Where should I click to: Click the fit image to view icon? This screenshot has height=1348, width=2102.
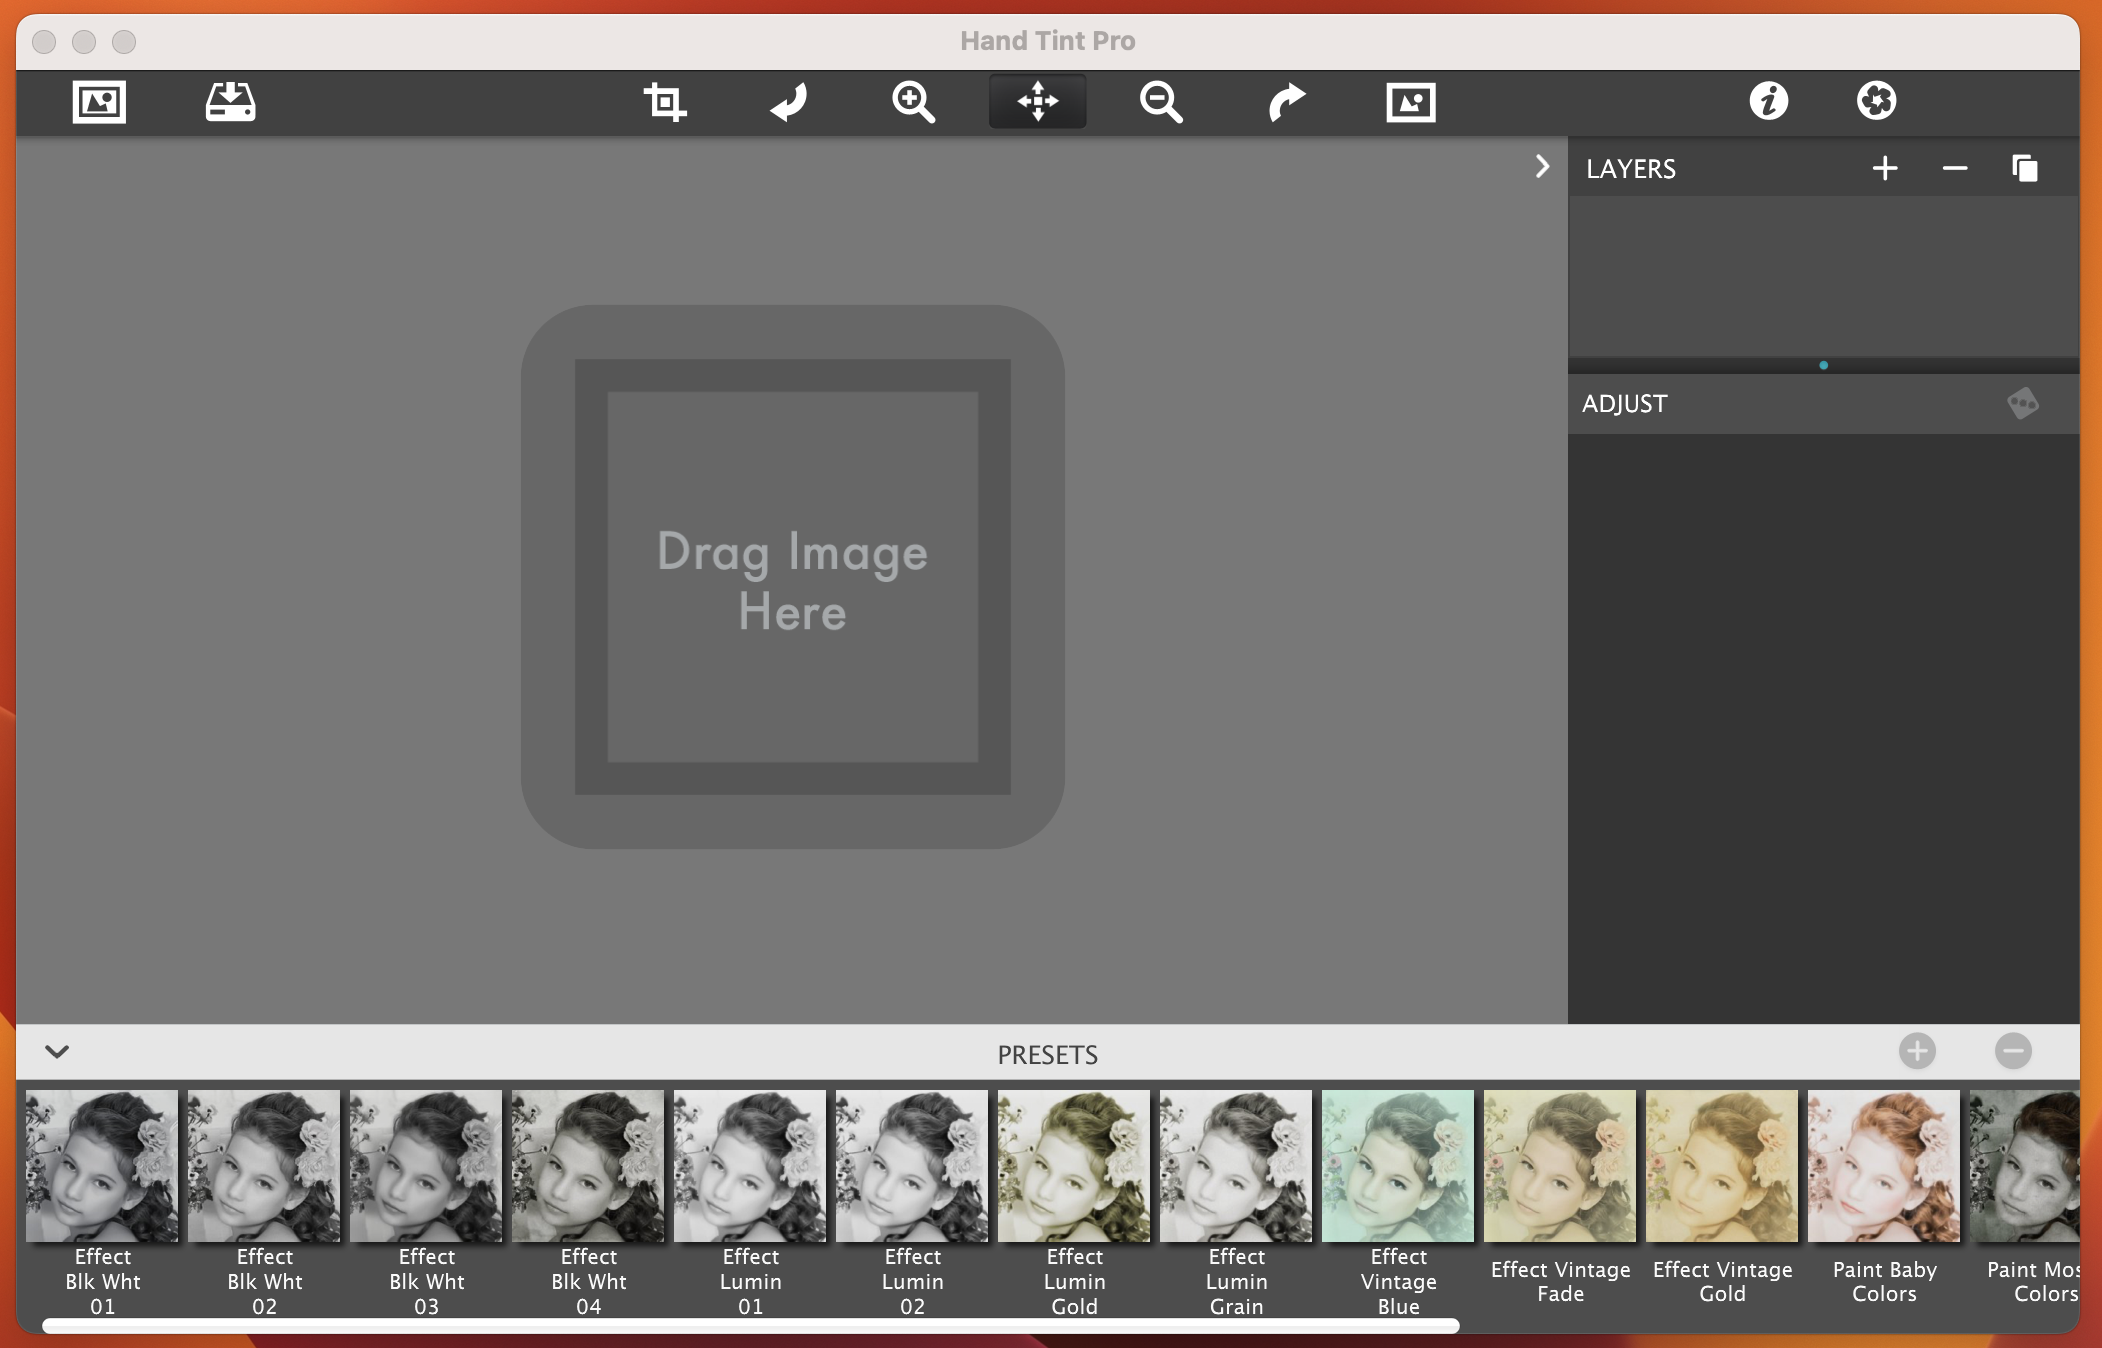pos(1411,102)
